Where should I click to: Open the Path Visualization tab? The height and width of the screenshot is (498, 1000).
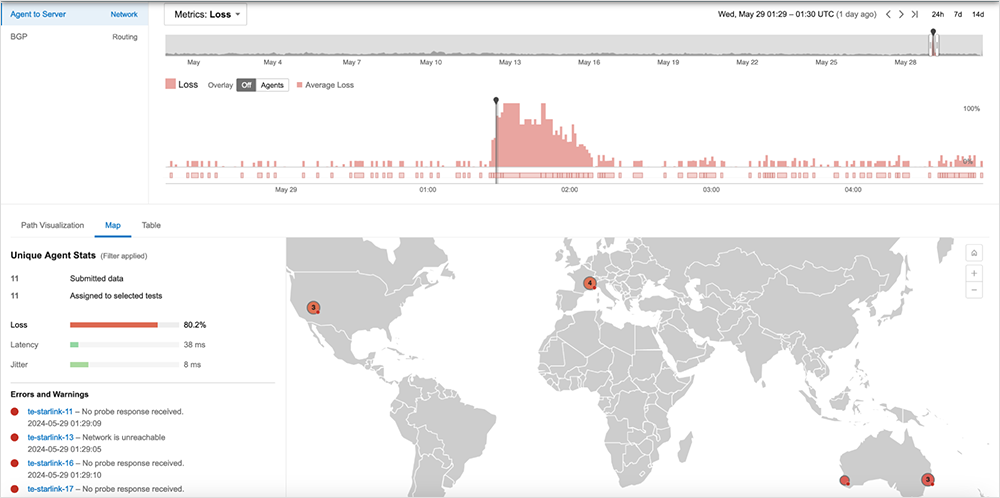[52, 225]
